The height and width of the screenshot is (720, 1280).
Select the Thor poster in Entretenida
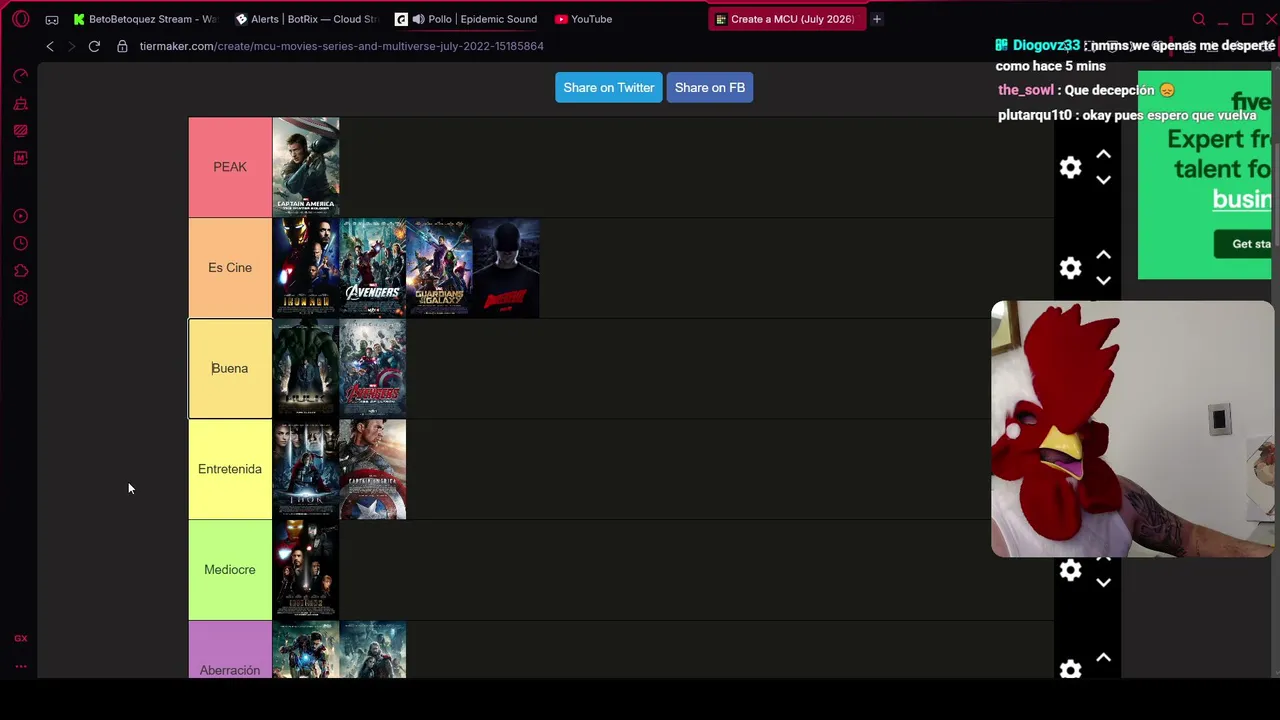pyautogui.click(x=306, y=469)
